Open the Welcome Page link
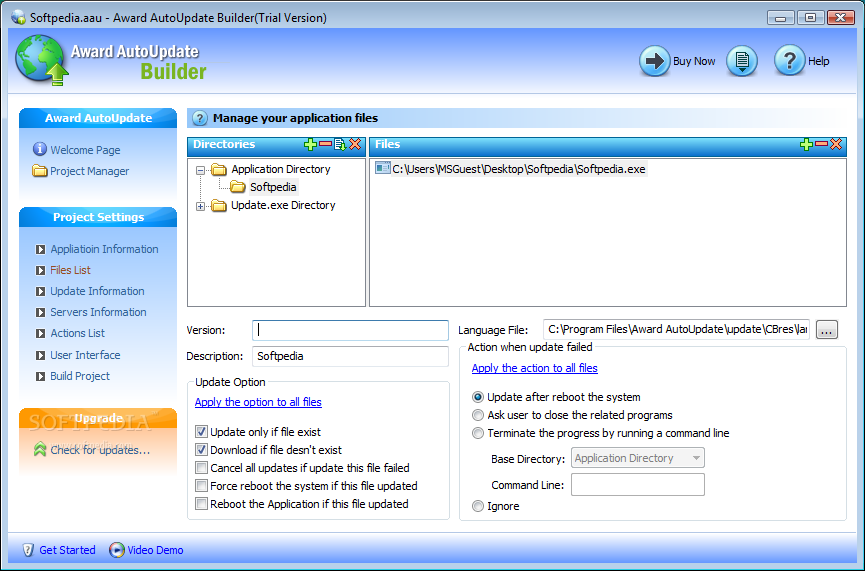The image size is (865, 571). coord(85,150)
